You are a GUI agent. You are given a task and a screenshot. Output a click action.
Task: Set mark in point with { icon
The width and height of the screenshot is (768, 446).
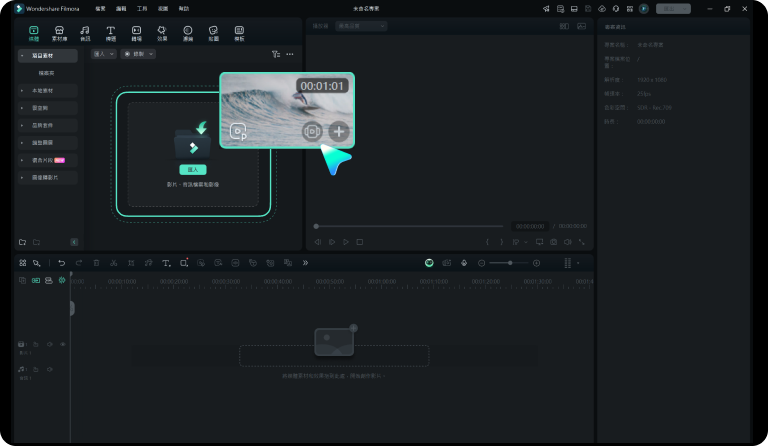point(487,242)
